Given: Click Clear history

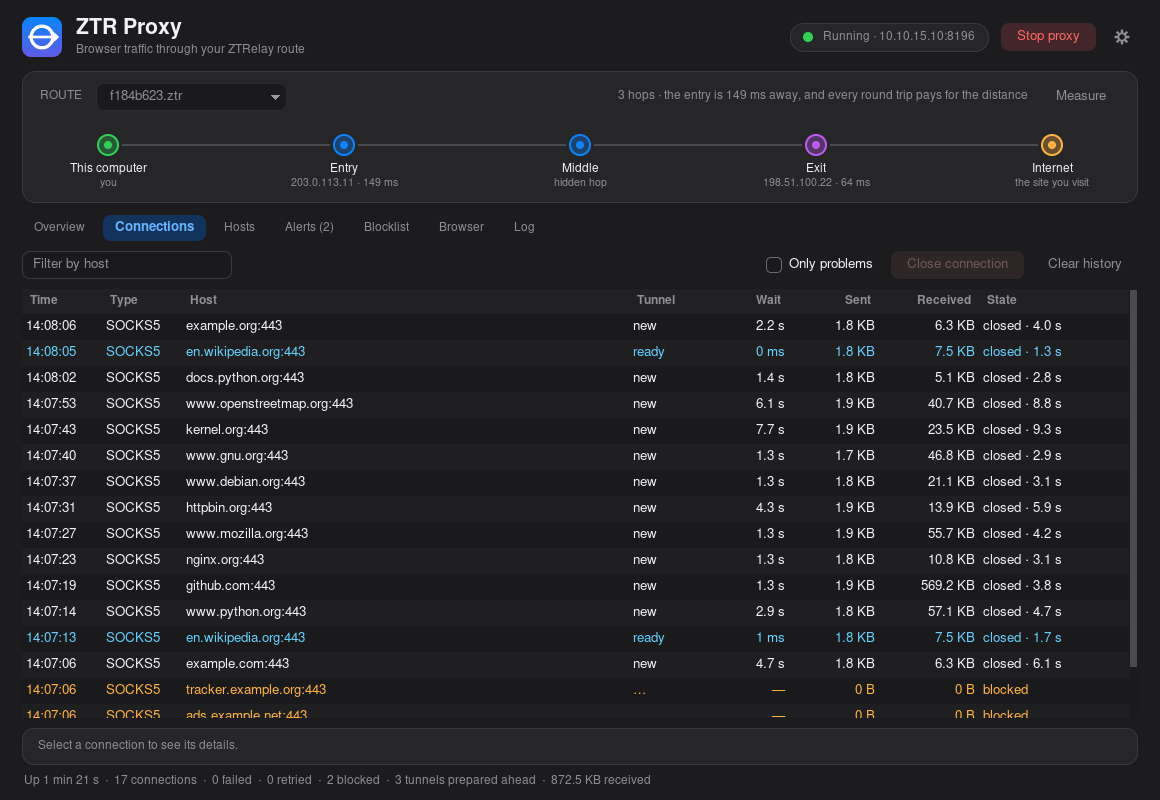Looking at the screenshot, I should [1085, 264].
